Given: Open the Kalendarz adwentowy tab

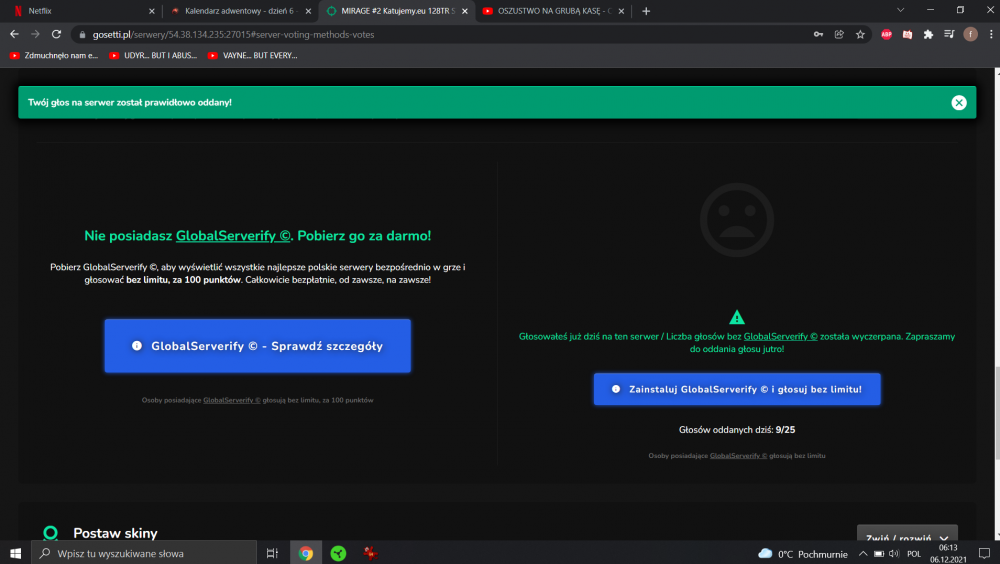Looking at the screenshot, I should pos(239,11).
